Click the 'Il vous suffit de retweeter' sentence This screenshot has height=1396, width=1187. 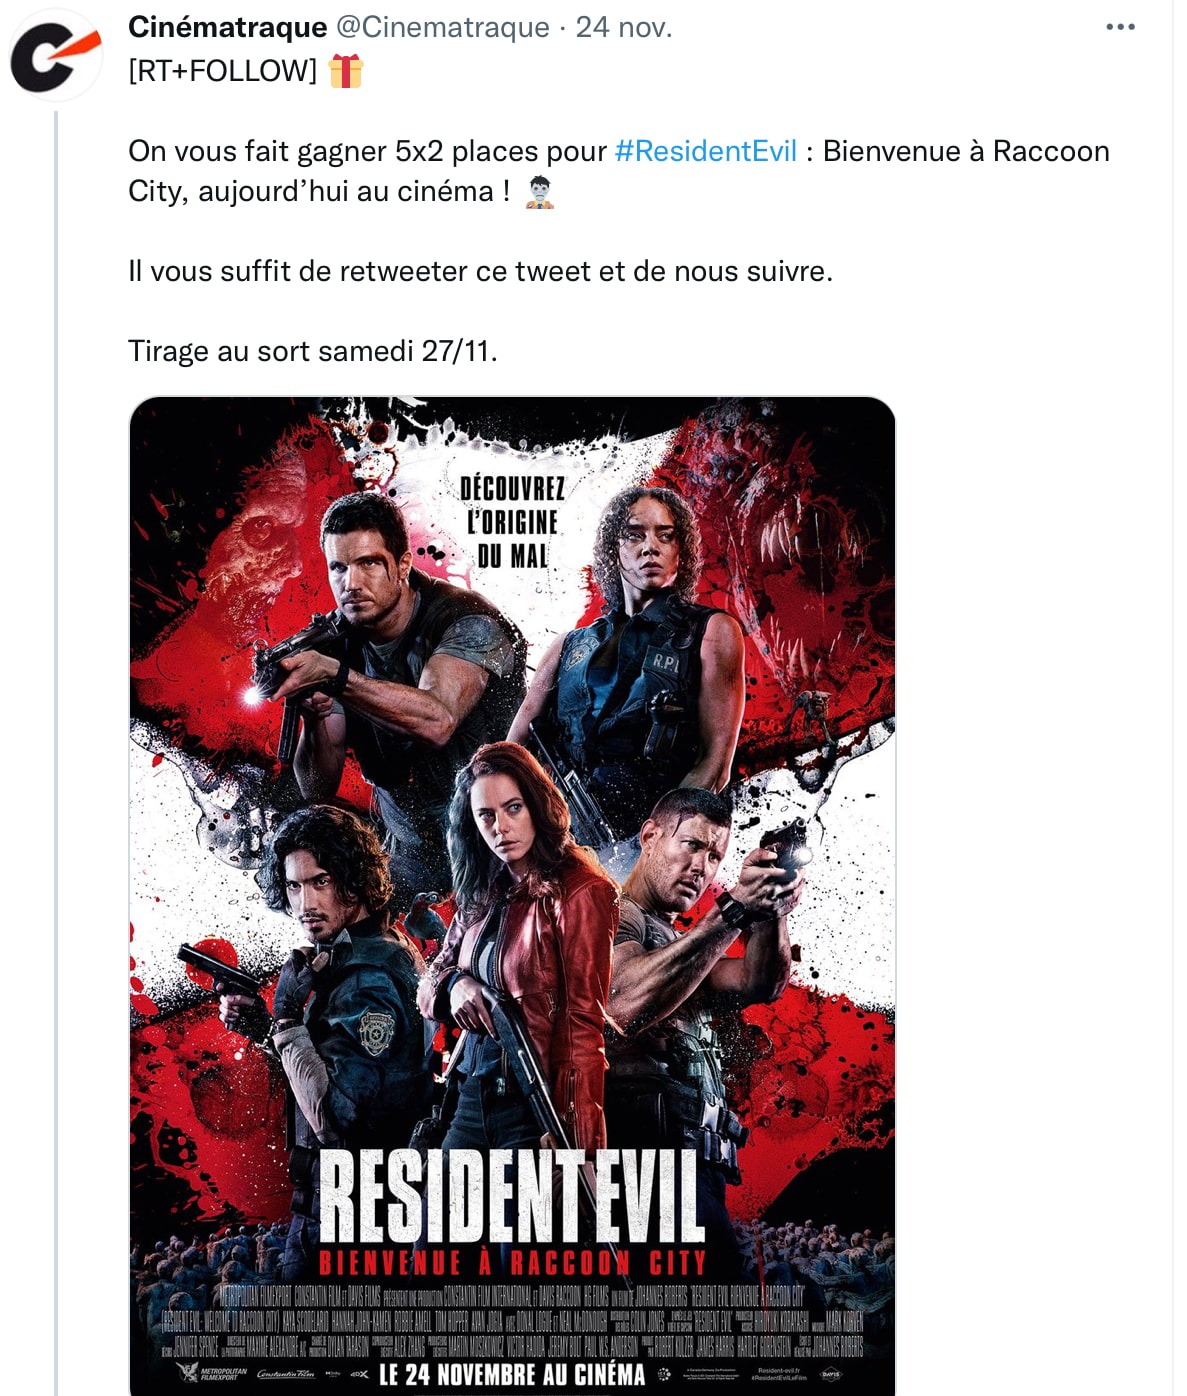(480, 271)
